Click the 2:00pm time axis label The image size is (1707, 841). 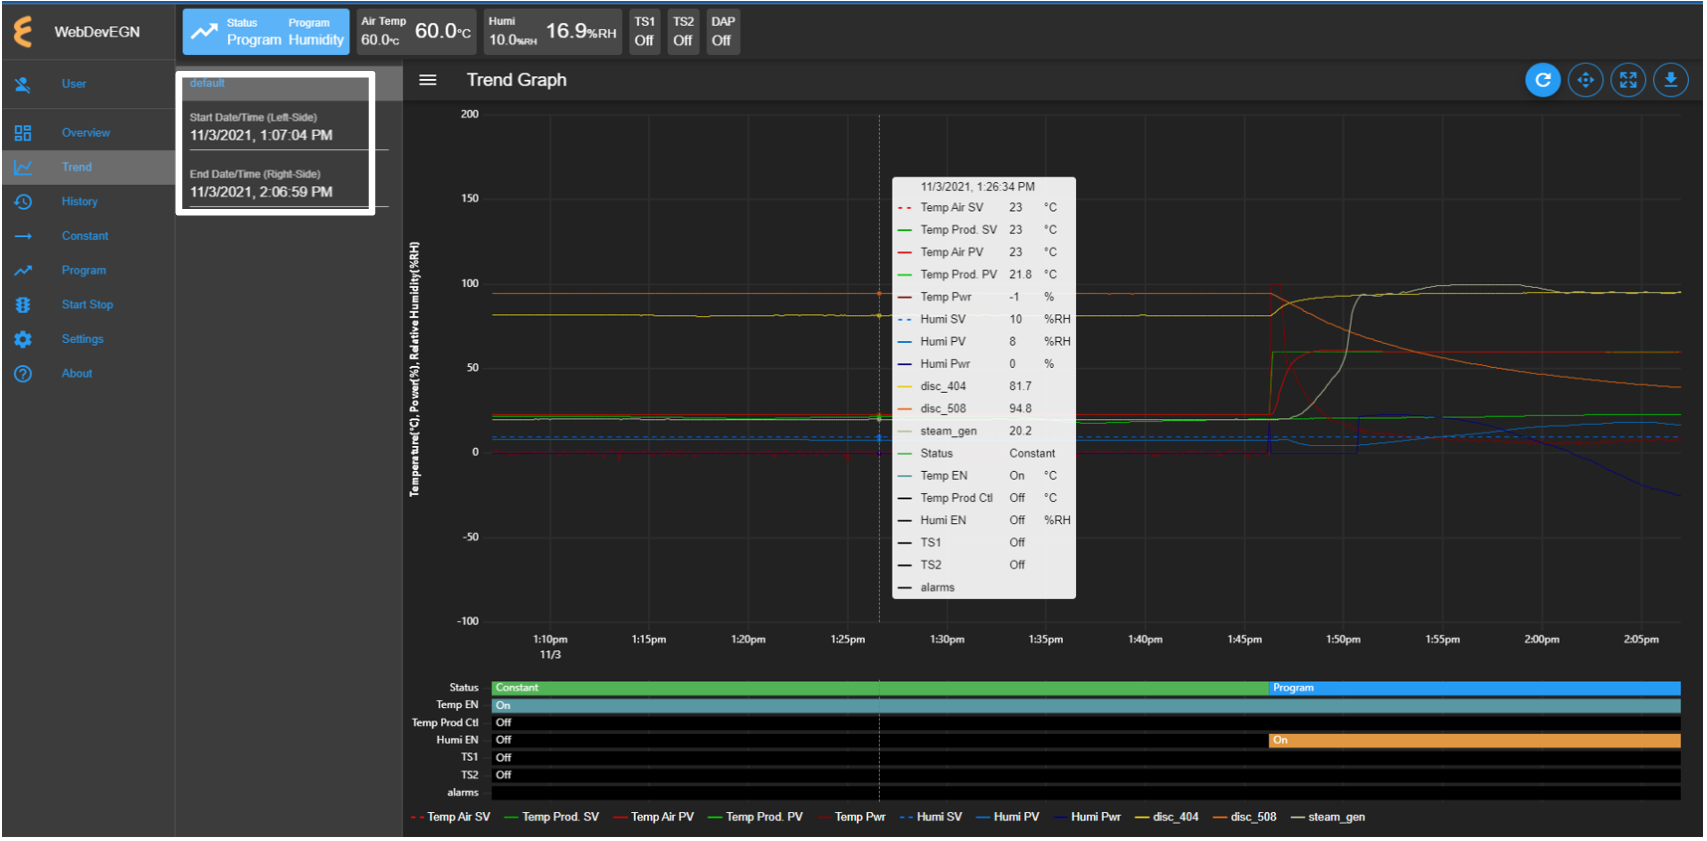1541,640
